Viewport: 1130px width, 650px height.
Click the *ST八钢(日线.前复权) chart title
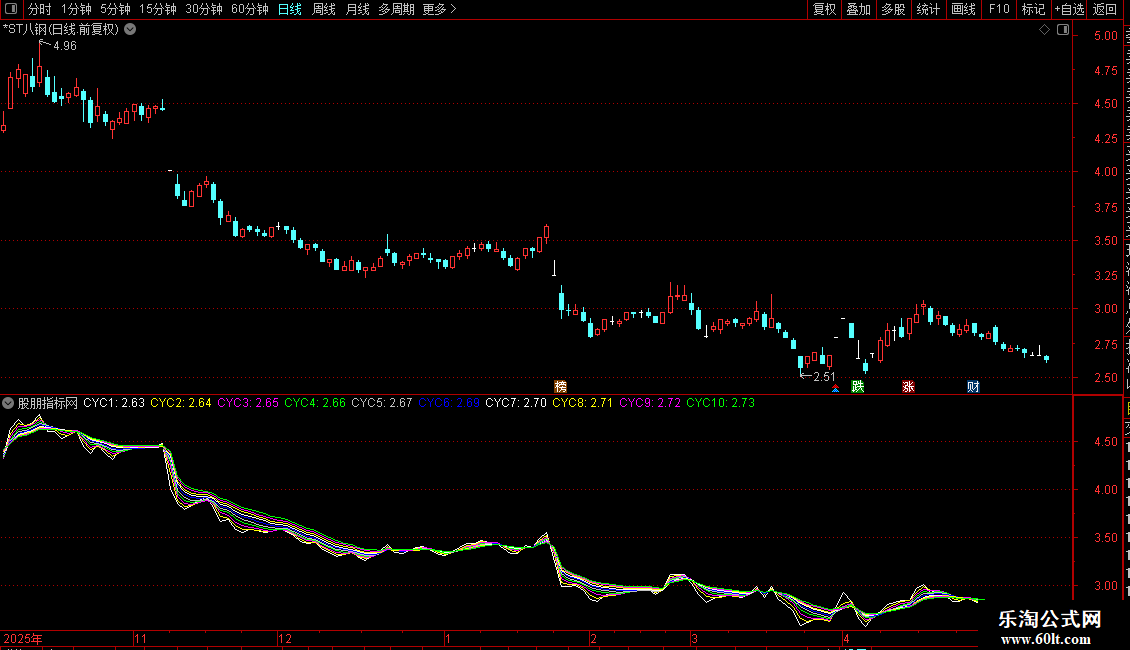click(x=61, y=30)
